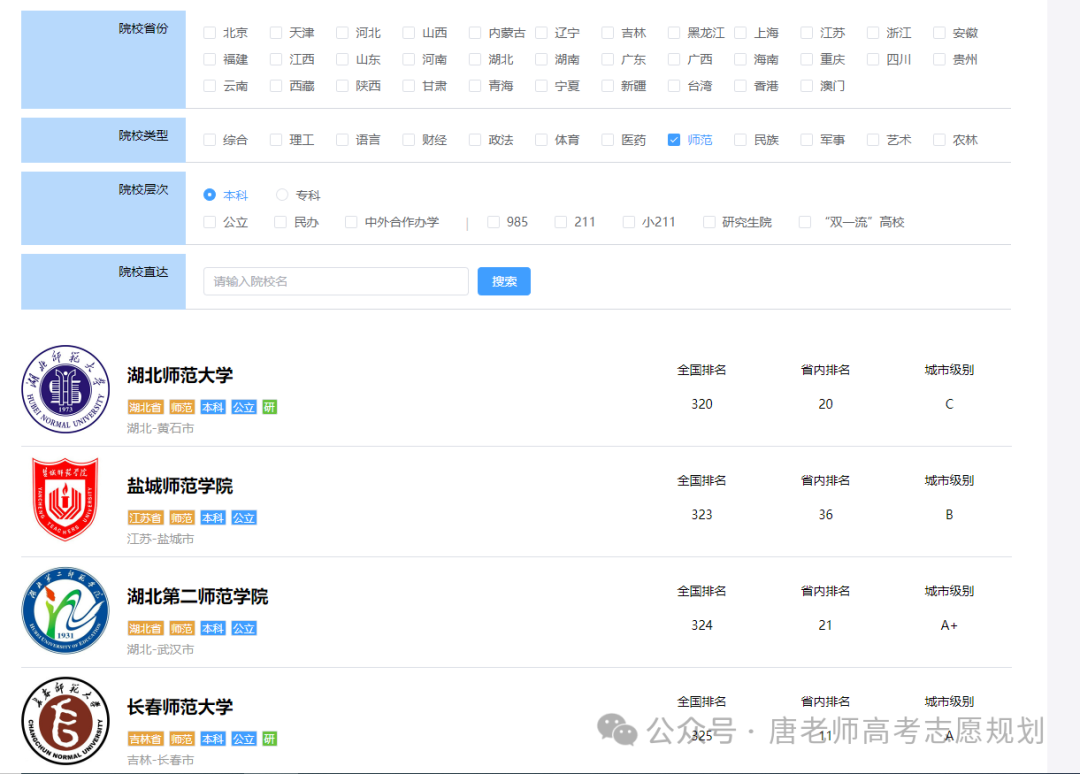Open the 湖北师范大学 title link
1080x774 pixels.
180,375
